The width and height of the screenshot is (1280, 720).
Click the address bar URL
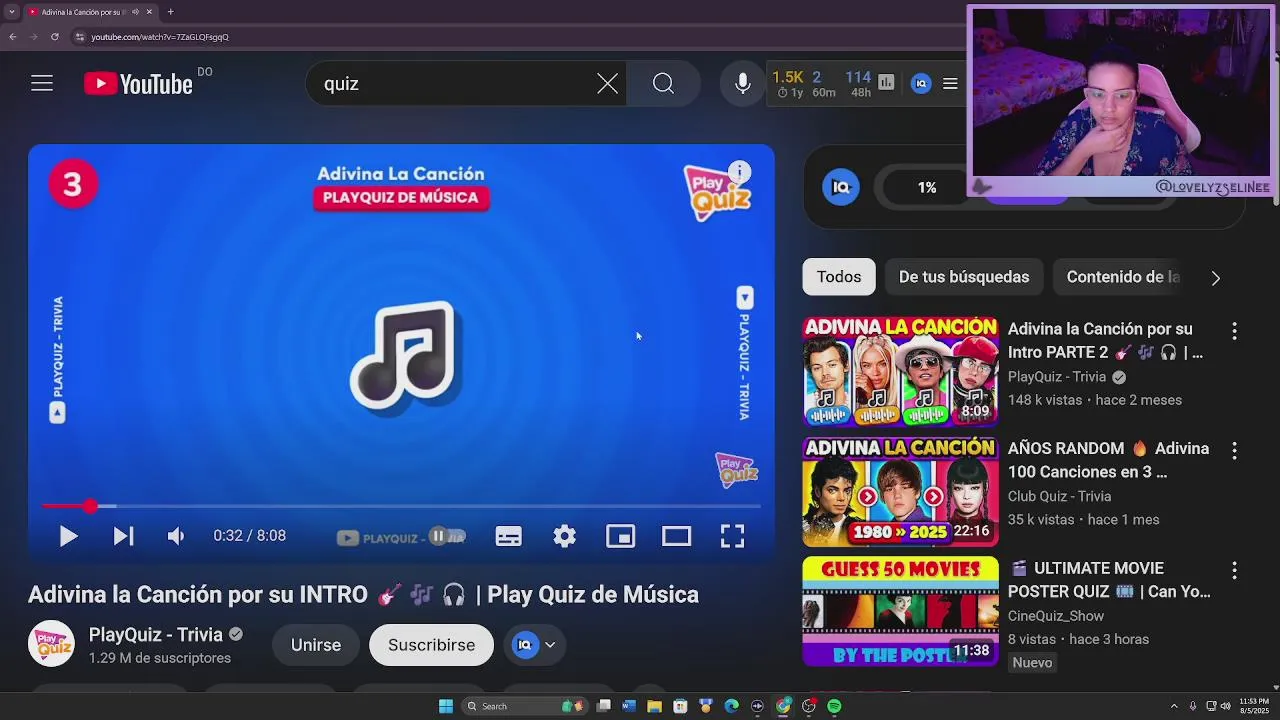pyautogui.click(x=160, y=37)
